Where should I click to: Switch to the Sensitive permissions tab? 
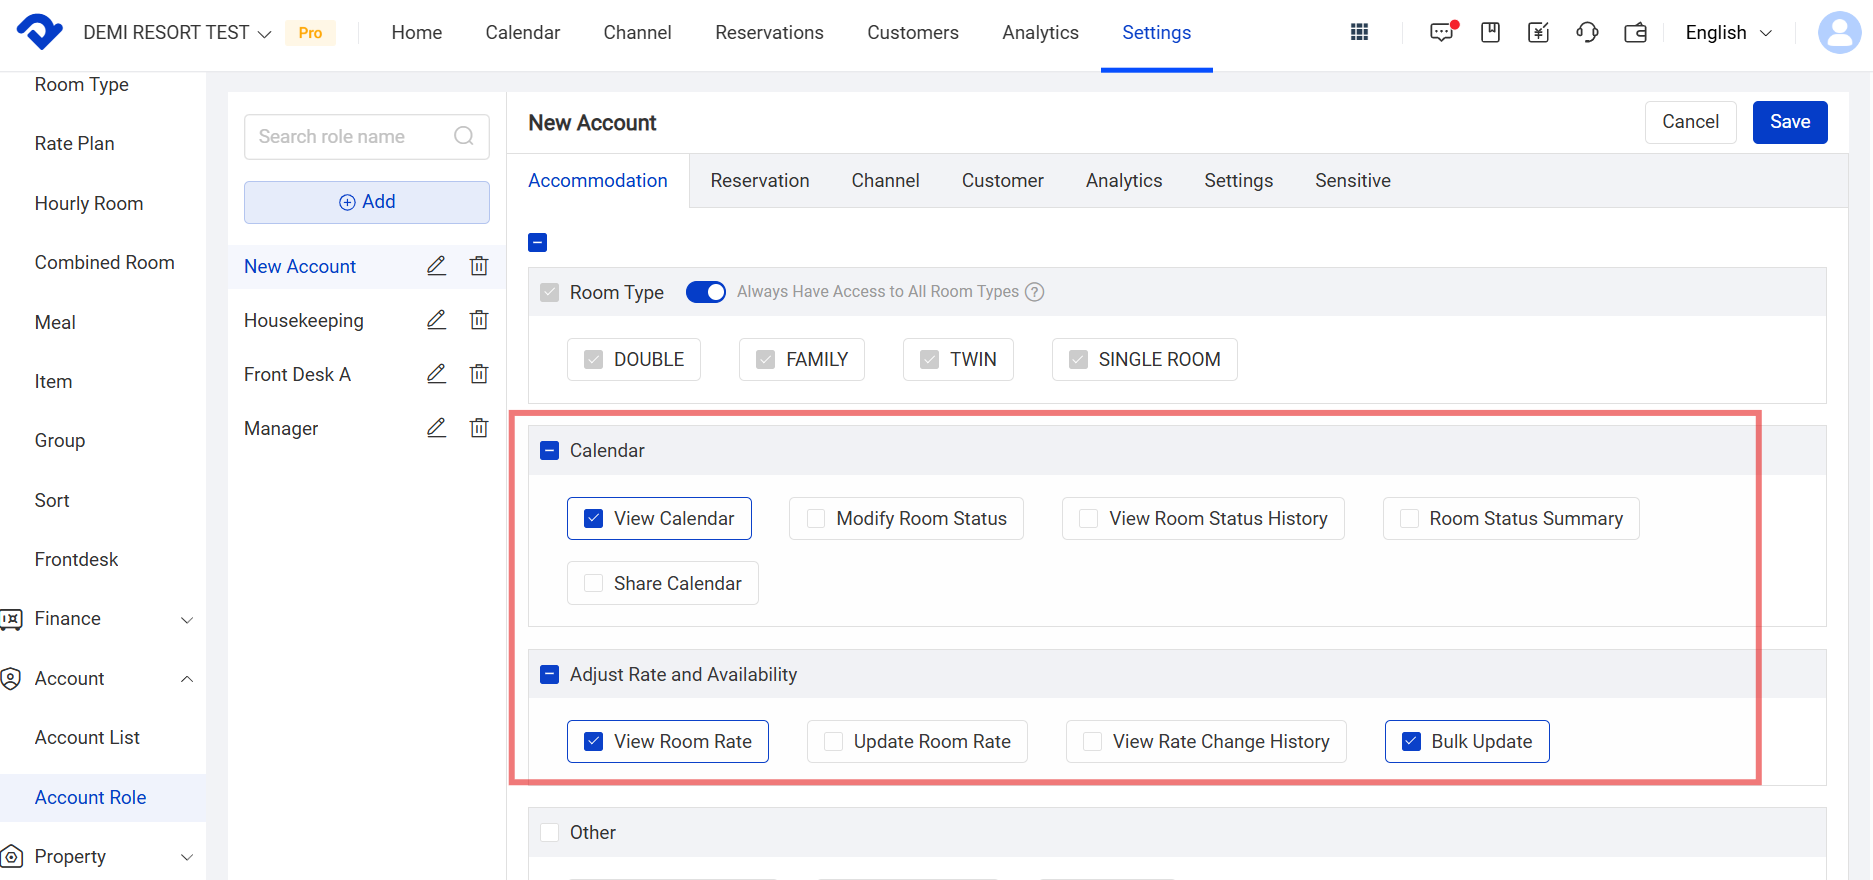(x=1352, y=181)
